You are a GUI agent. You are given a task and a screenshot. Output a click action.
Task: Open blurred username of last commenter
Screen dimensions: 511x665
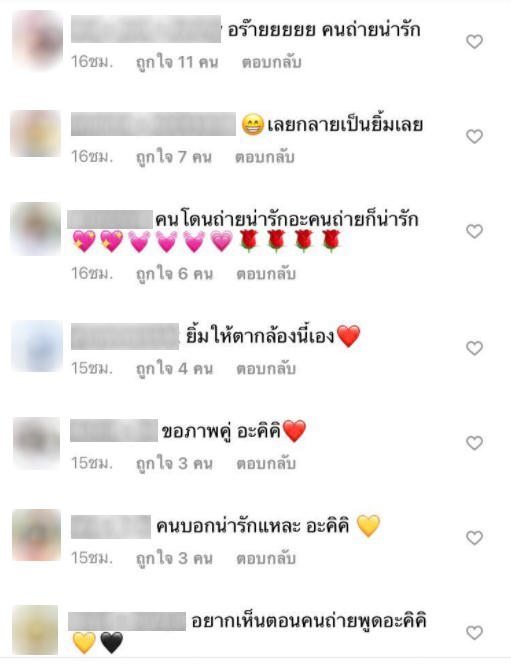tap(127, 621)
